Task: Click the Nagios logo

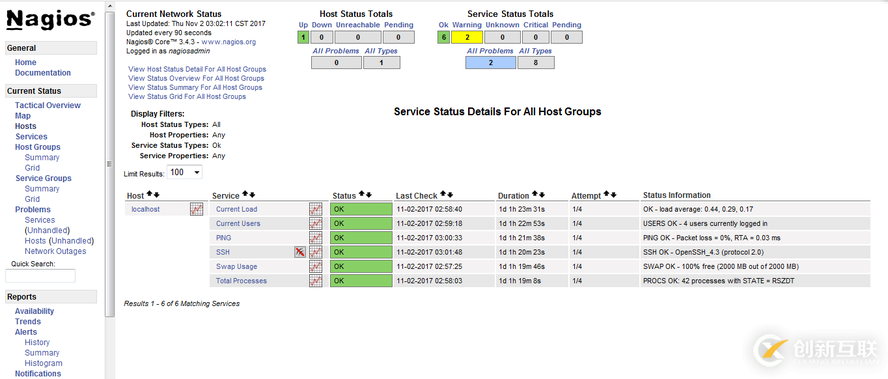Action: click(50, 20)
